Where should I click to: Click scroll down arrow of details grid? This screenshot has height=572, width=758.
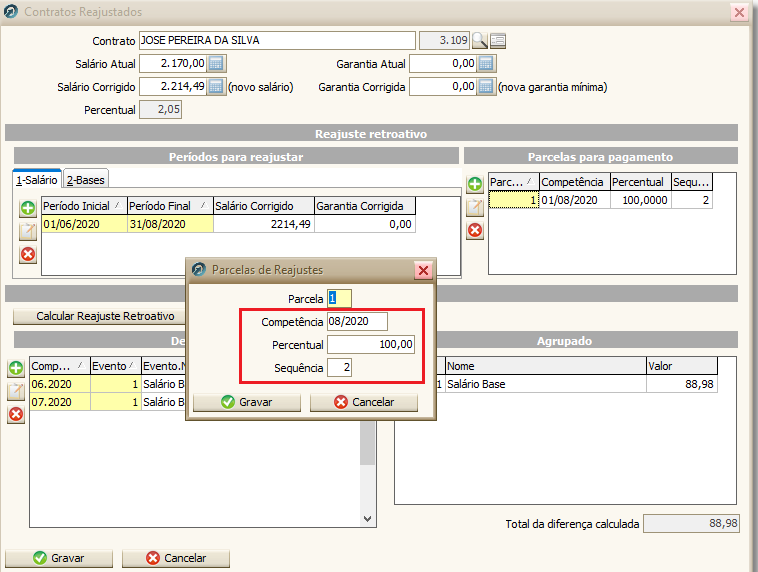pos(367,518)
